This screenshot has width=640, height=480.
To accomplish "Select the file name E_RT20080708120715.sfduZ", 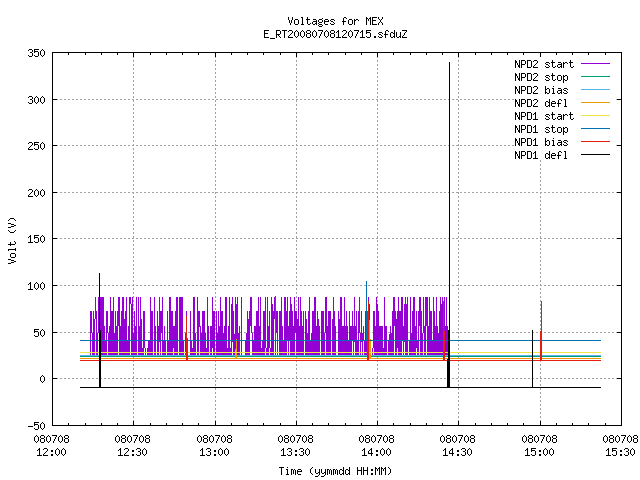I will (335, 34).
